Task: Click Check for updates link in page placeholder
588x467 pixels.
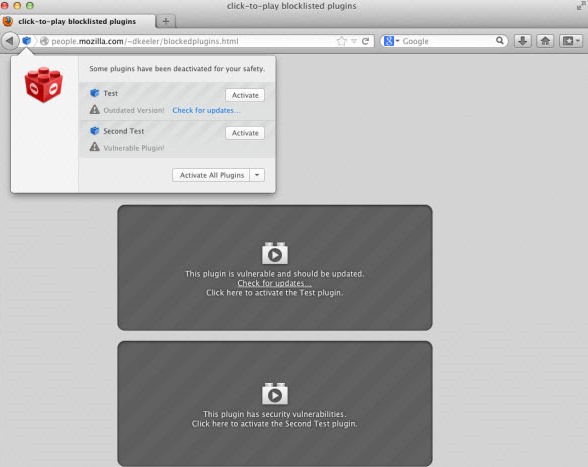Action: [x=274, y=283]
